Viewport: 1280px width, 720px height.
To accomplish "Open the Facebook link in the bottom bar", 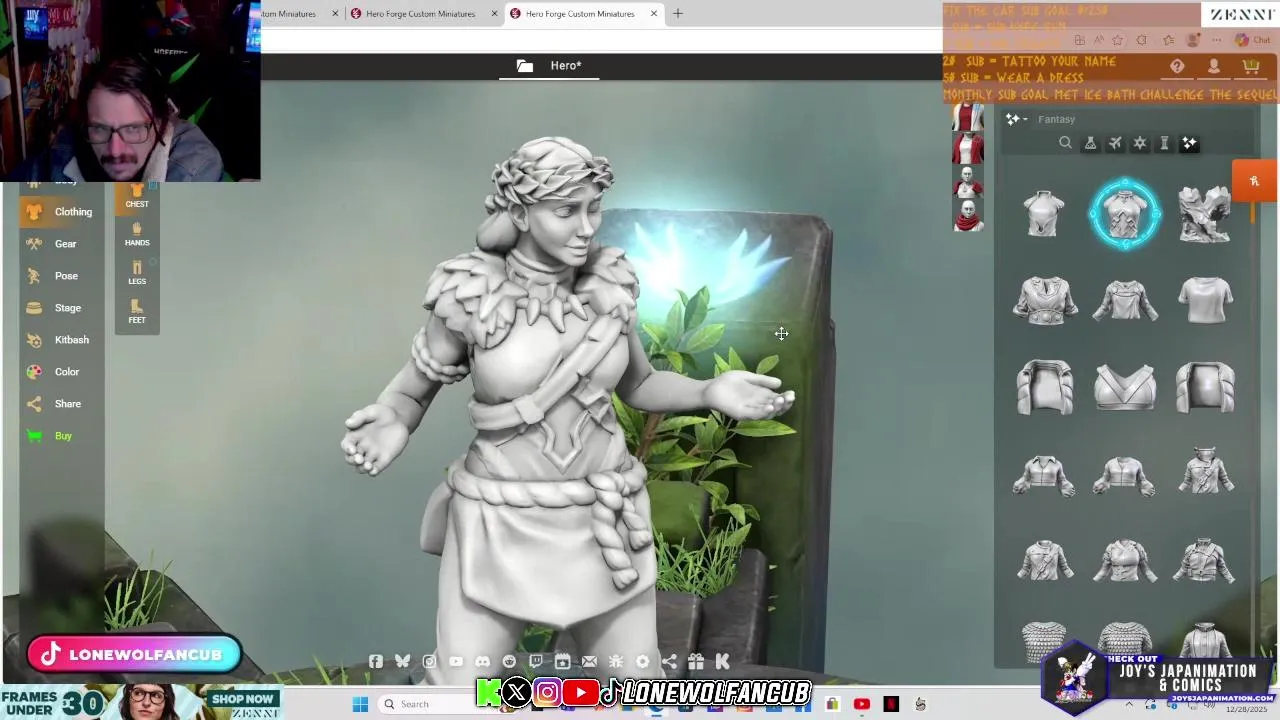I will pos(376,661).
